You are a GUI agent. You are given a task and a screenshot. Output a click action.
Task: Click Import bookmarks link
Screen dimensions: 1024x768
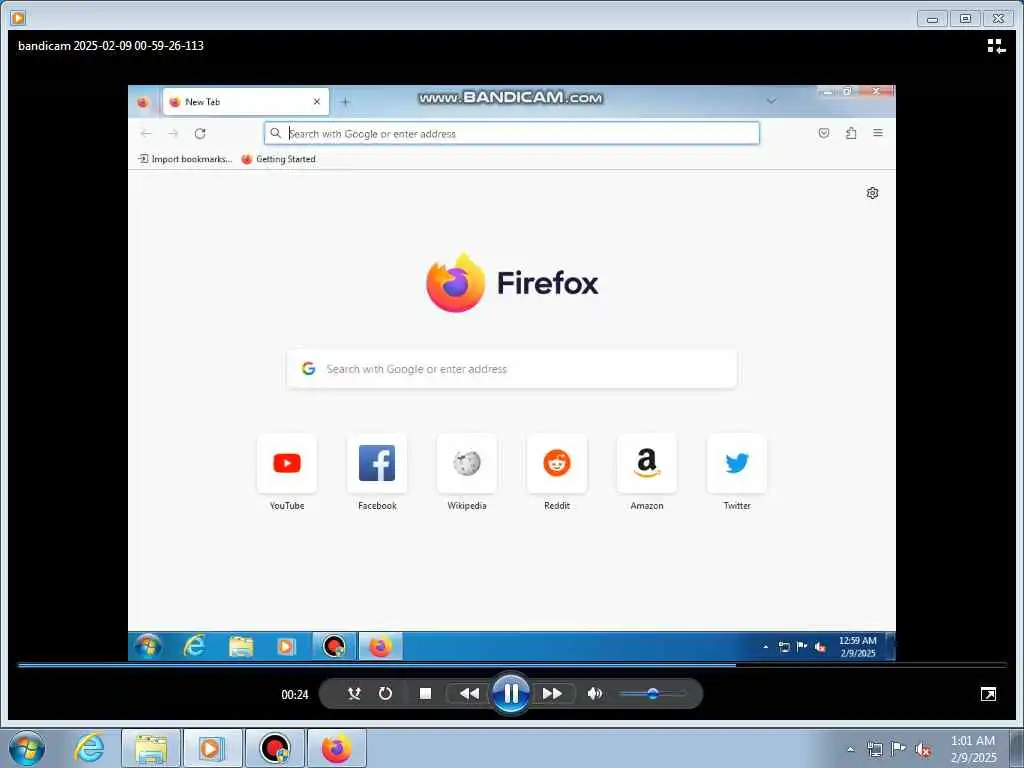click(x=185, y=159)
